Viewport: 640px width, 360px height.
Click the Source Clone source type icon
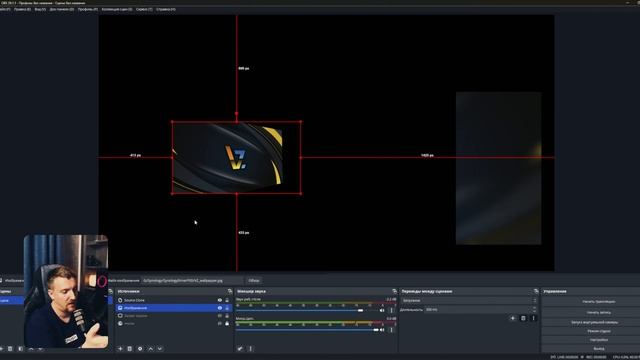tap(120, 300)
